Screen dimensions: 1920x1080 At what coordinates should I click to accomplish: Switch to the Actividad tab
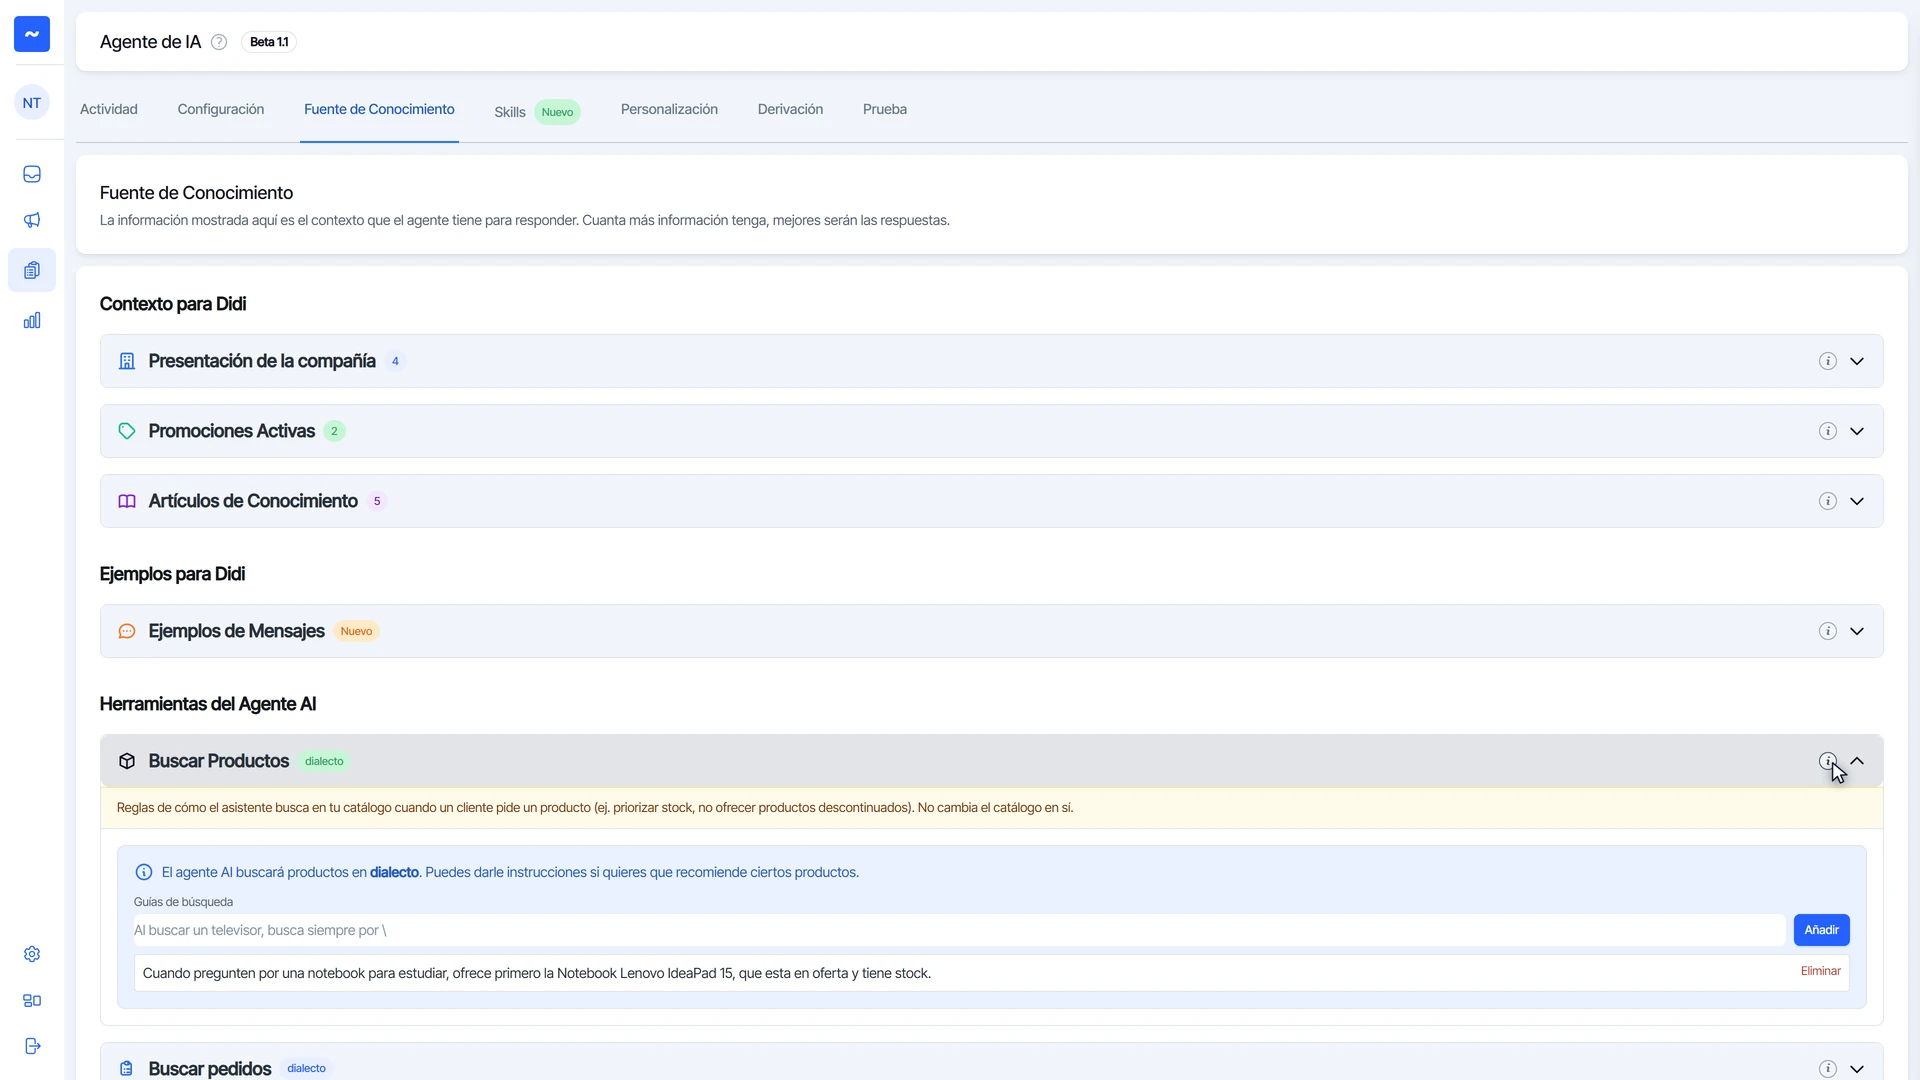[109, 109]
